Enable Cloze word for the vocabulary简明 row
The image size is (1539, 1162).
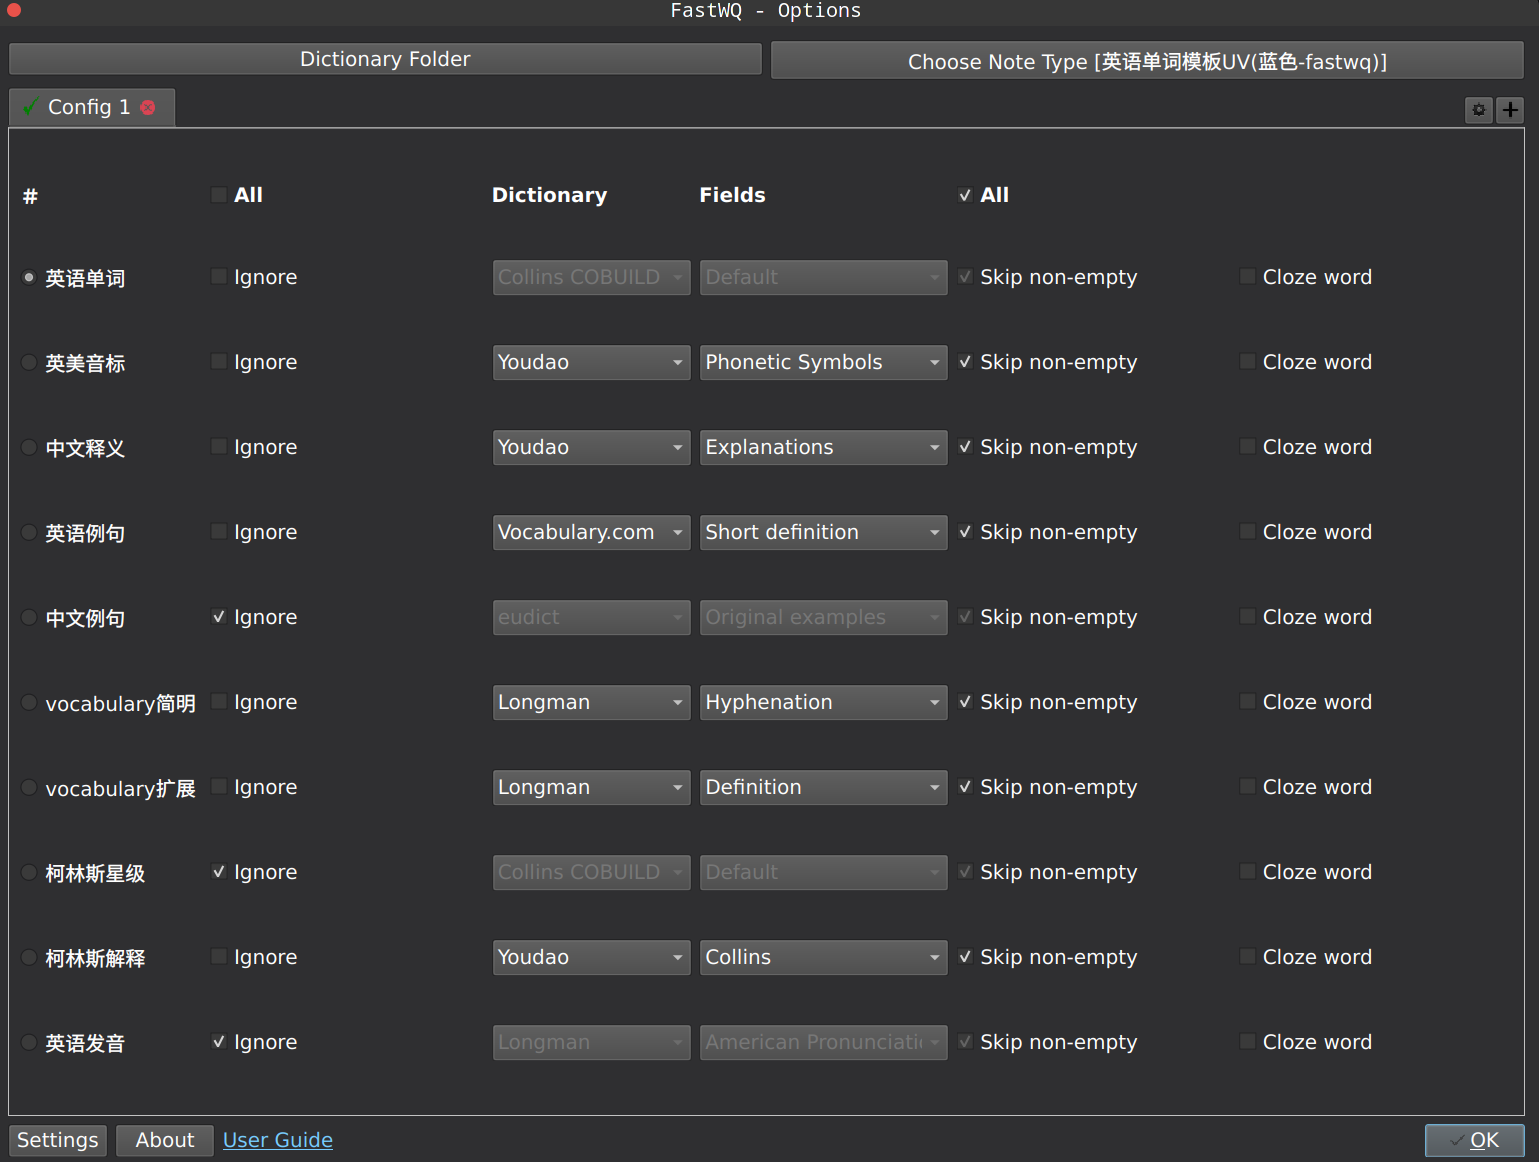click(1247, 702)
